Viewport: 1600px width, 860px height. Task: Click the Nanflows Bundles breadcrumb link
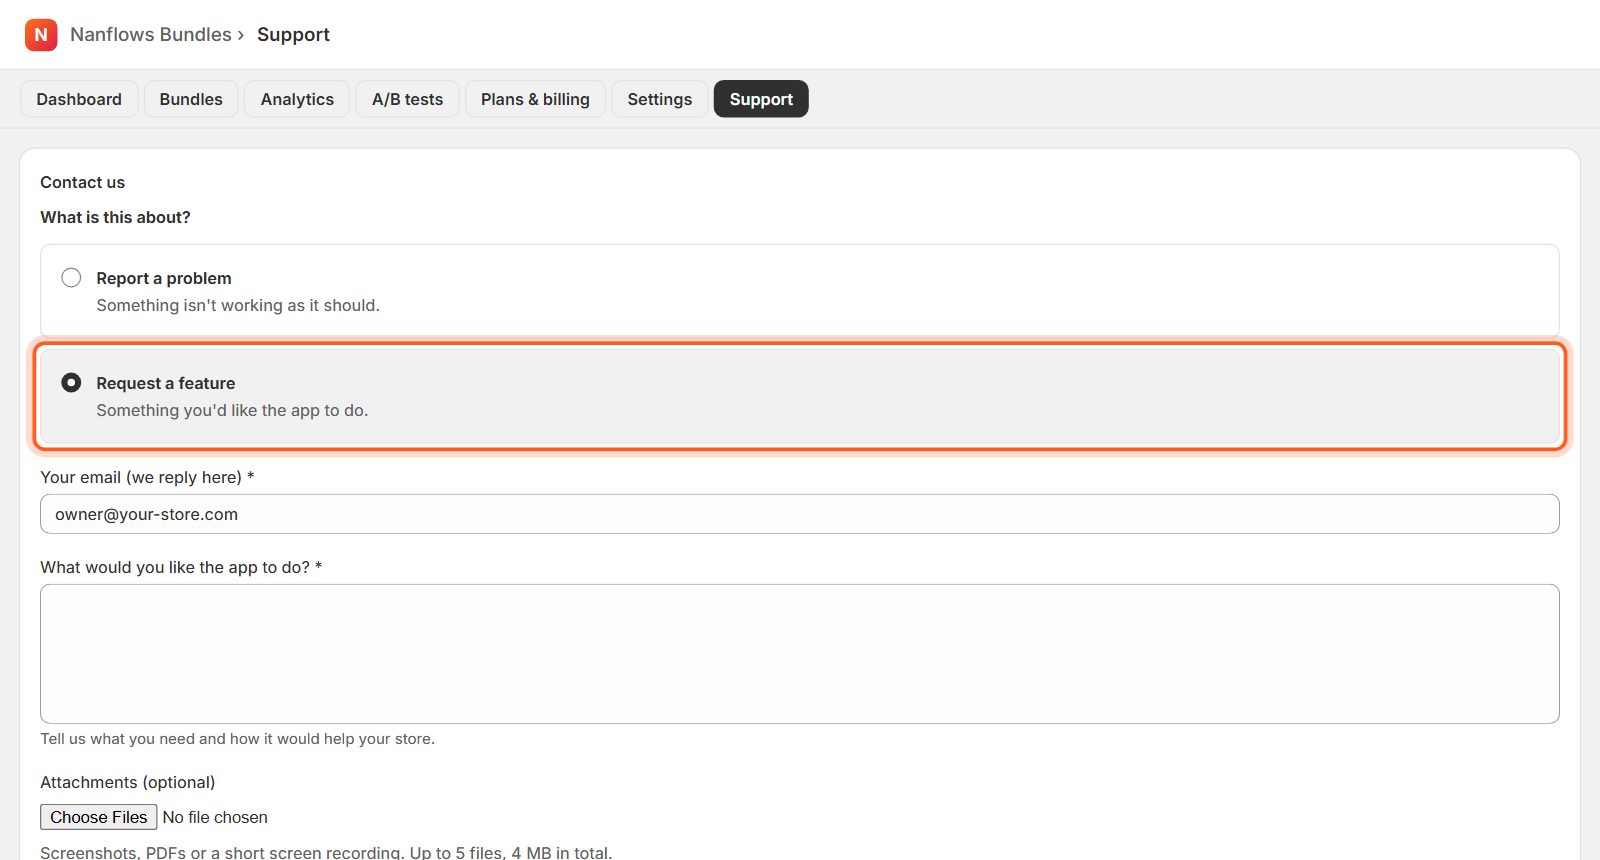[151, 34]
